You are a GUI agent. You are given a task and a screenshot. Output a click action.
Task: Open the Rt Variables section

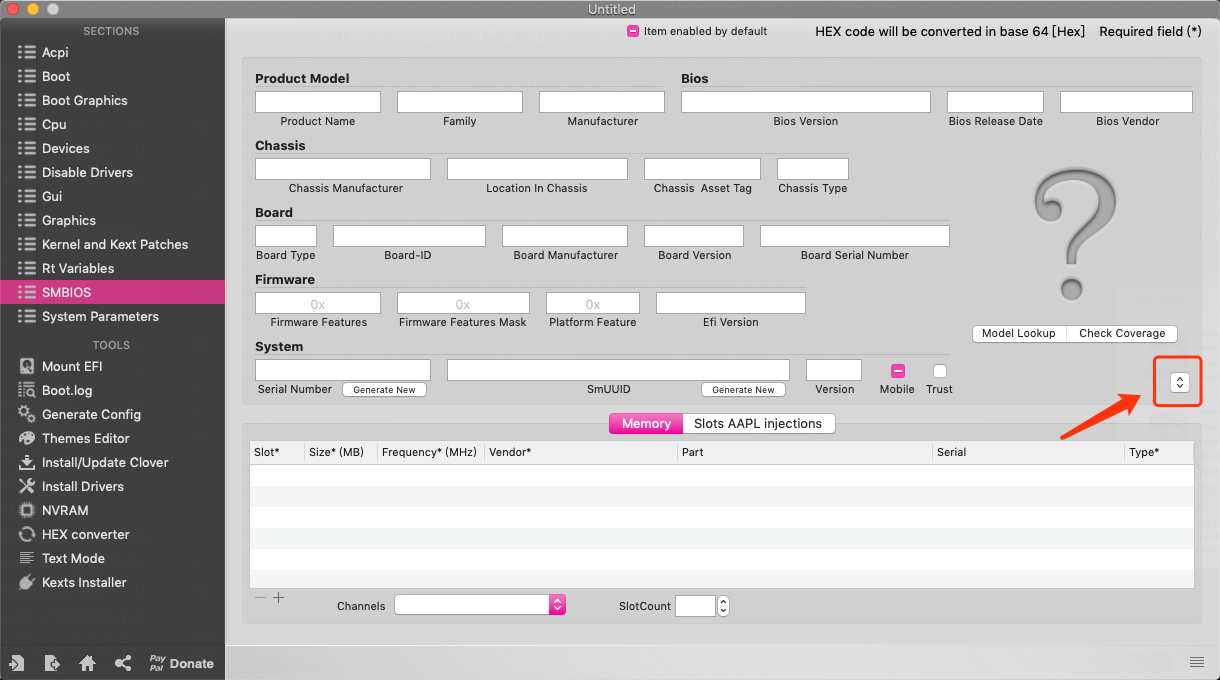coord(78,268)
